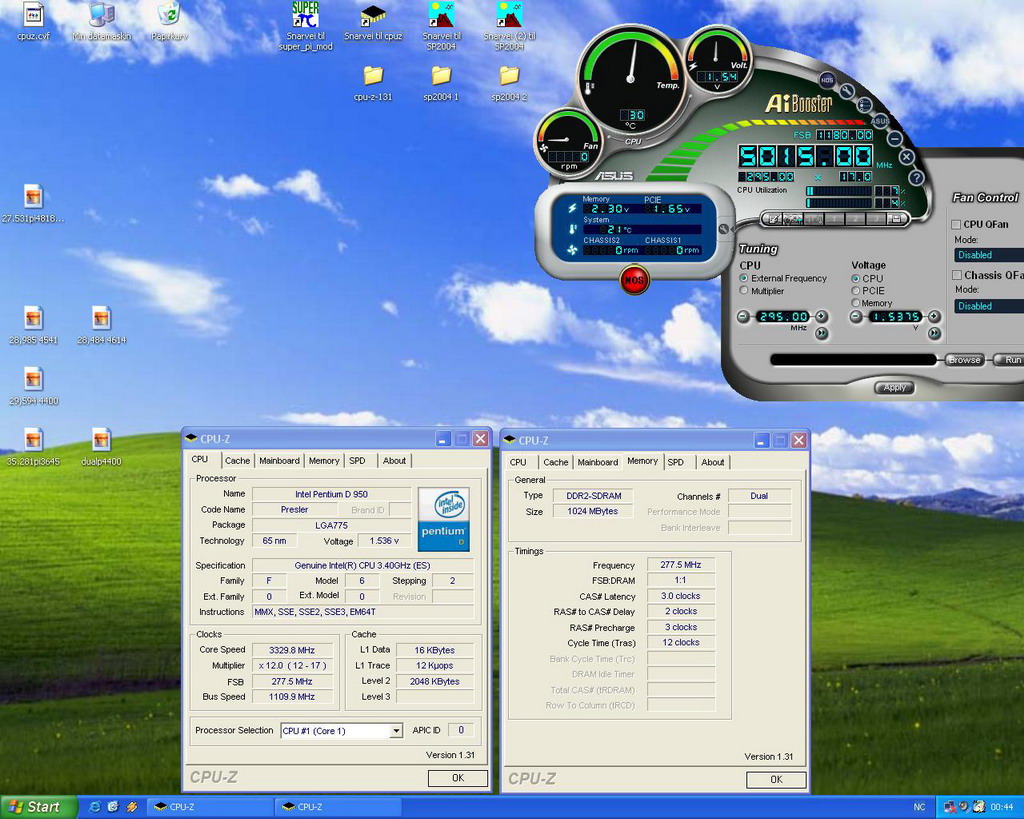Increase CPU voltage with plus button
The image size is (1024, 819).
pyautogui.click(x=935, y=317)
